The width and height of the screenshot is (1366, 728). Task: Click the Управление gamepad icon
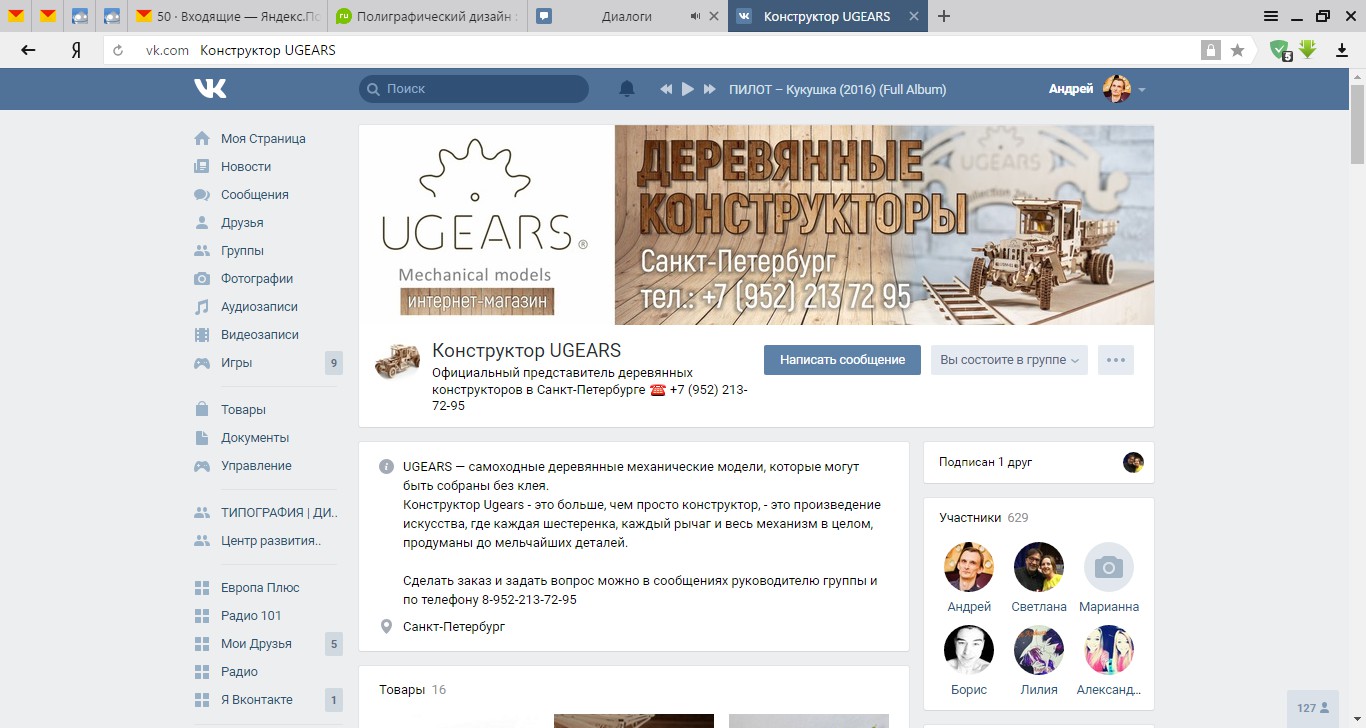202,466
